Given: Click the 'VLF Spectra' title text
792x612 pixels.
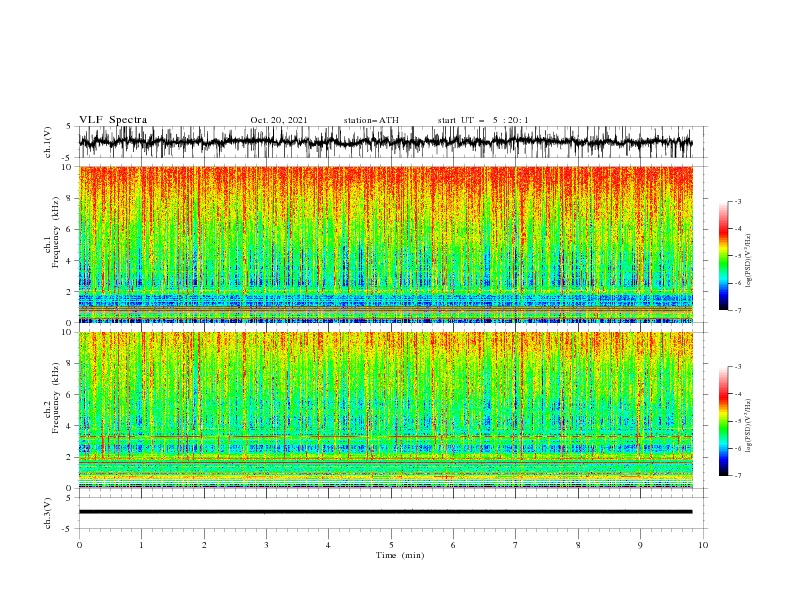Looking at the screenshot, I should click(x=113, y=120).
